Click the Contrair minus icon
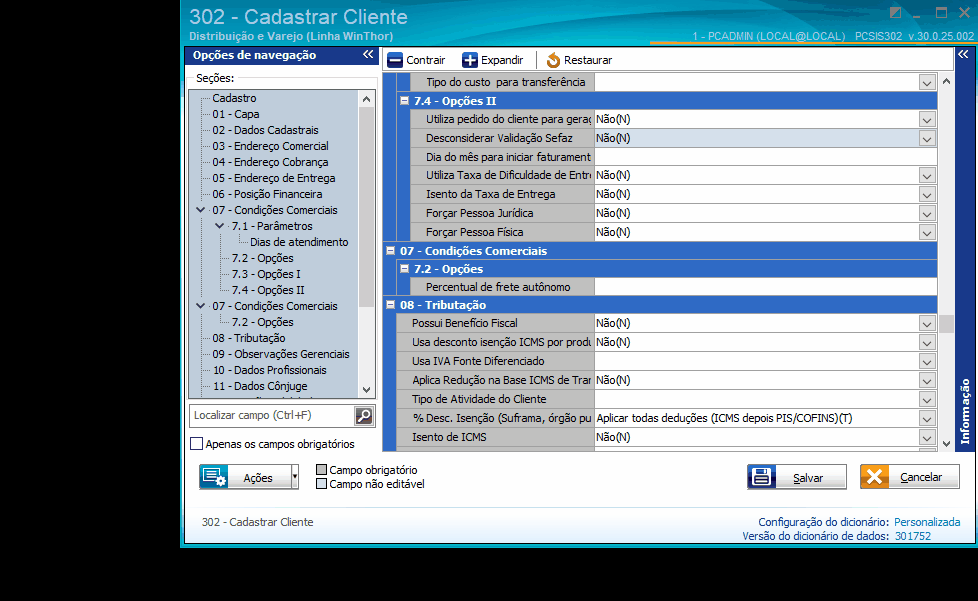 395,60
